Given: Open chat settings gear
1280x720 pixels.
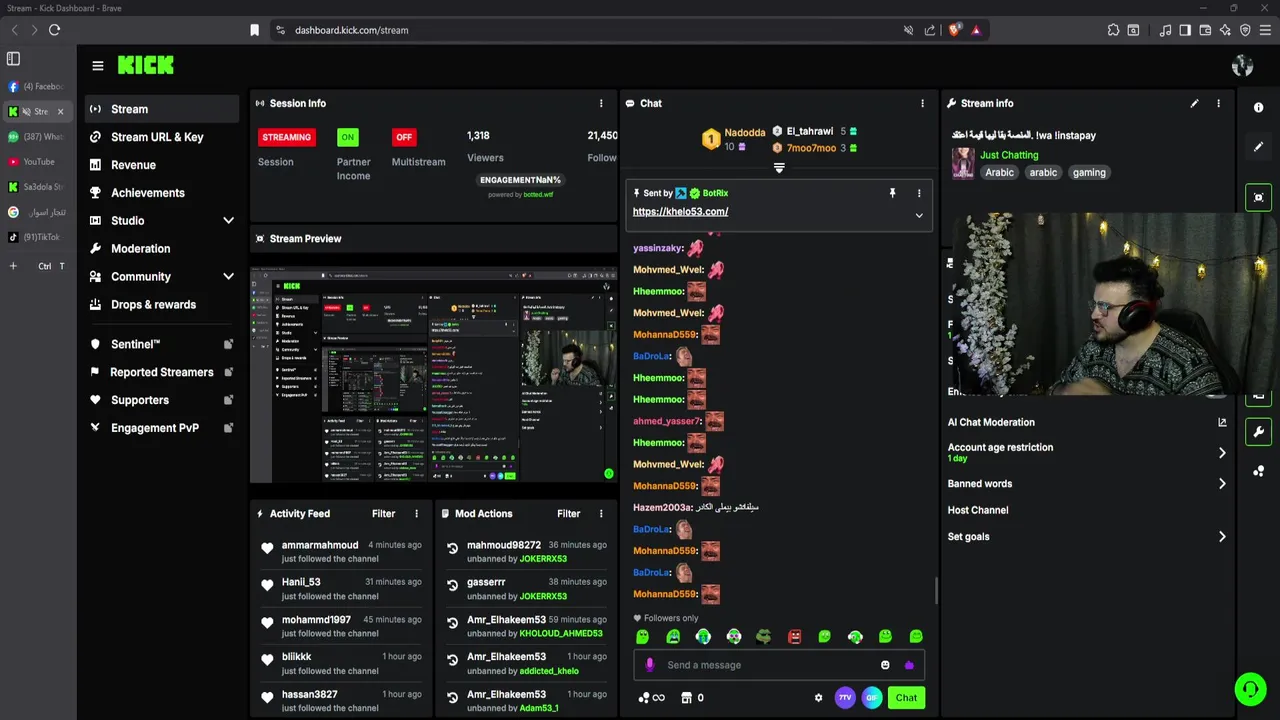Looking at the screenshot, I should [x=818, y=698].
